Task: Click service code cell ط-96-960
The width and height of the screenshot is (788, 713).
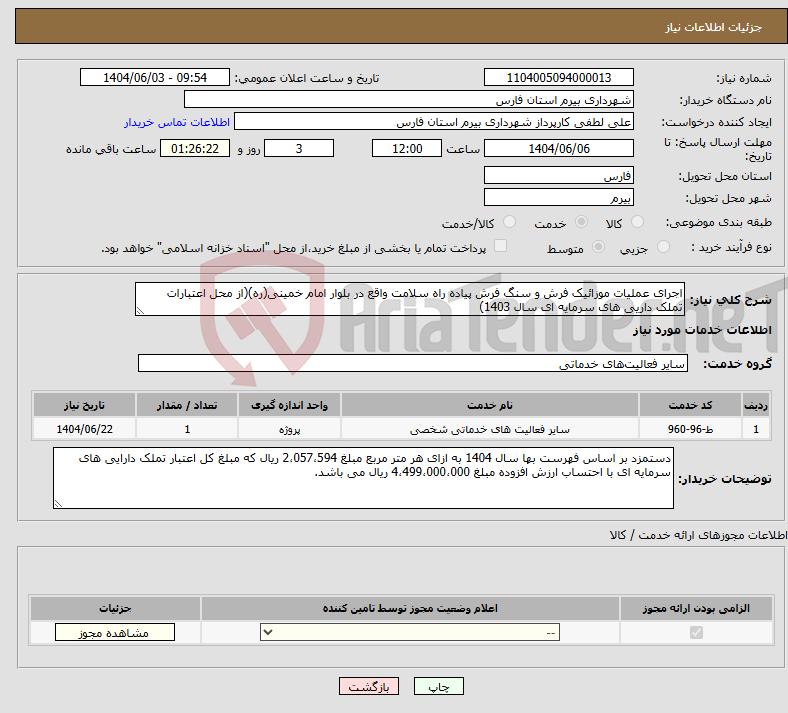Action: 691,429
